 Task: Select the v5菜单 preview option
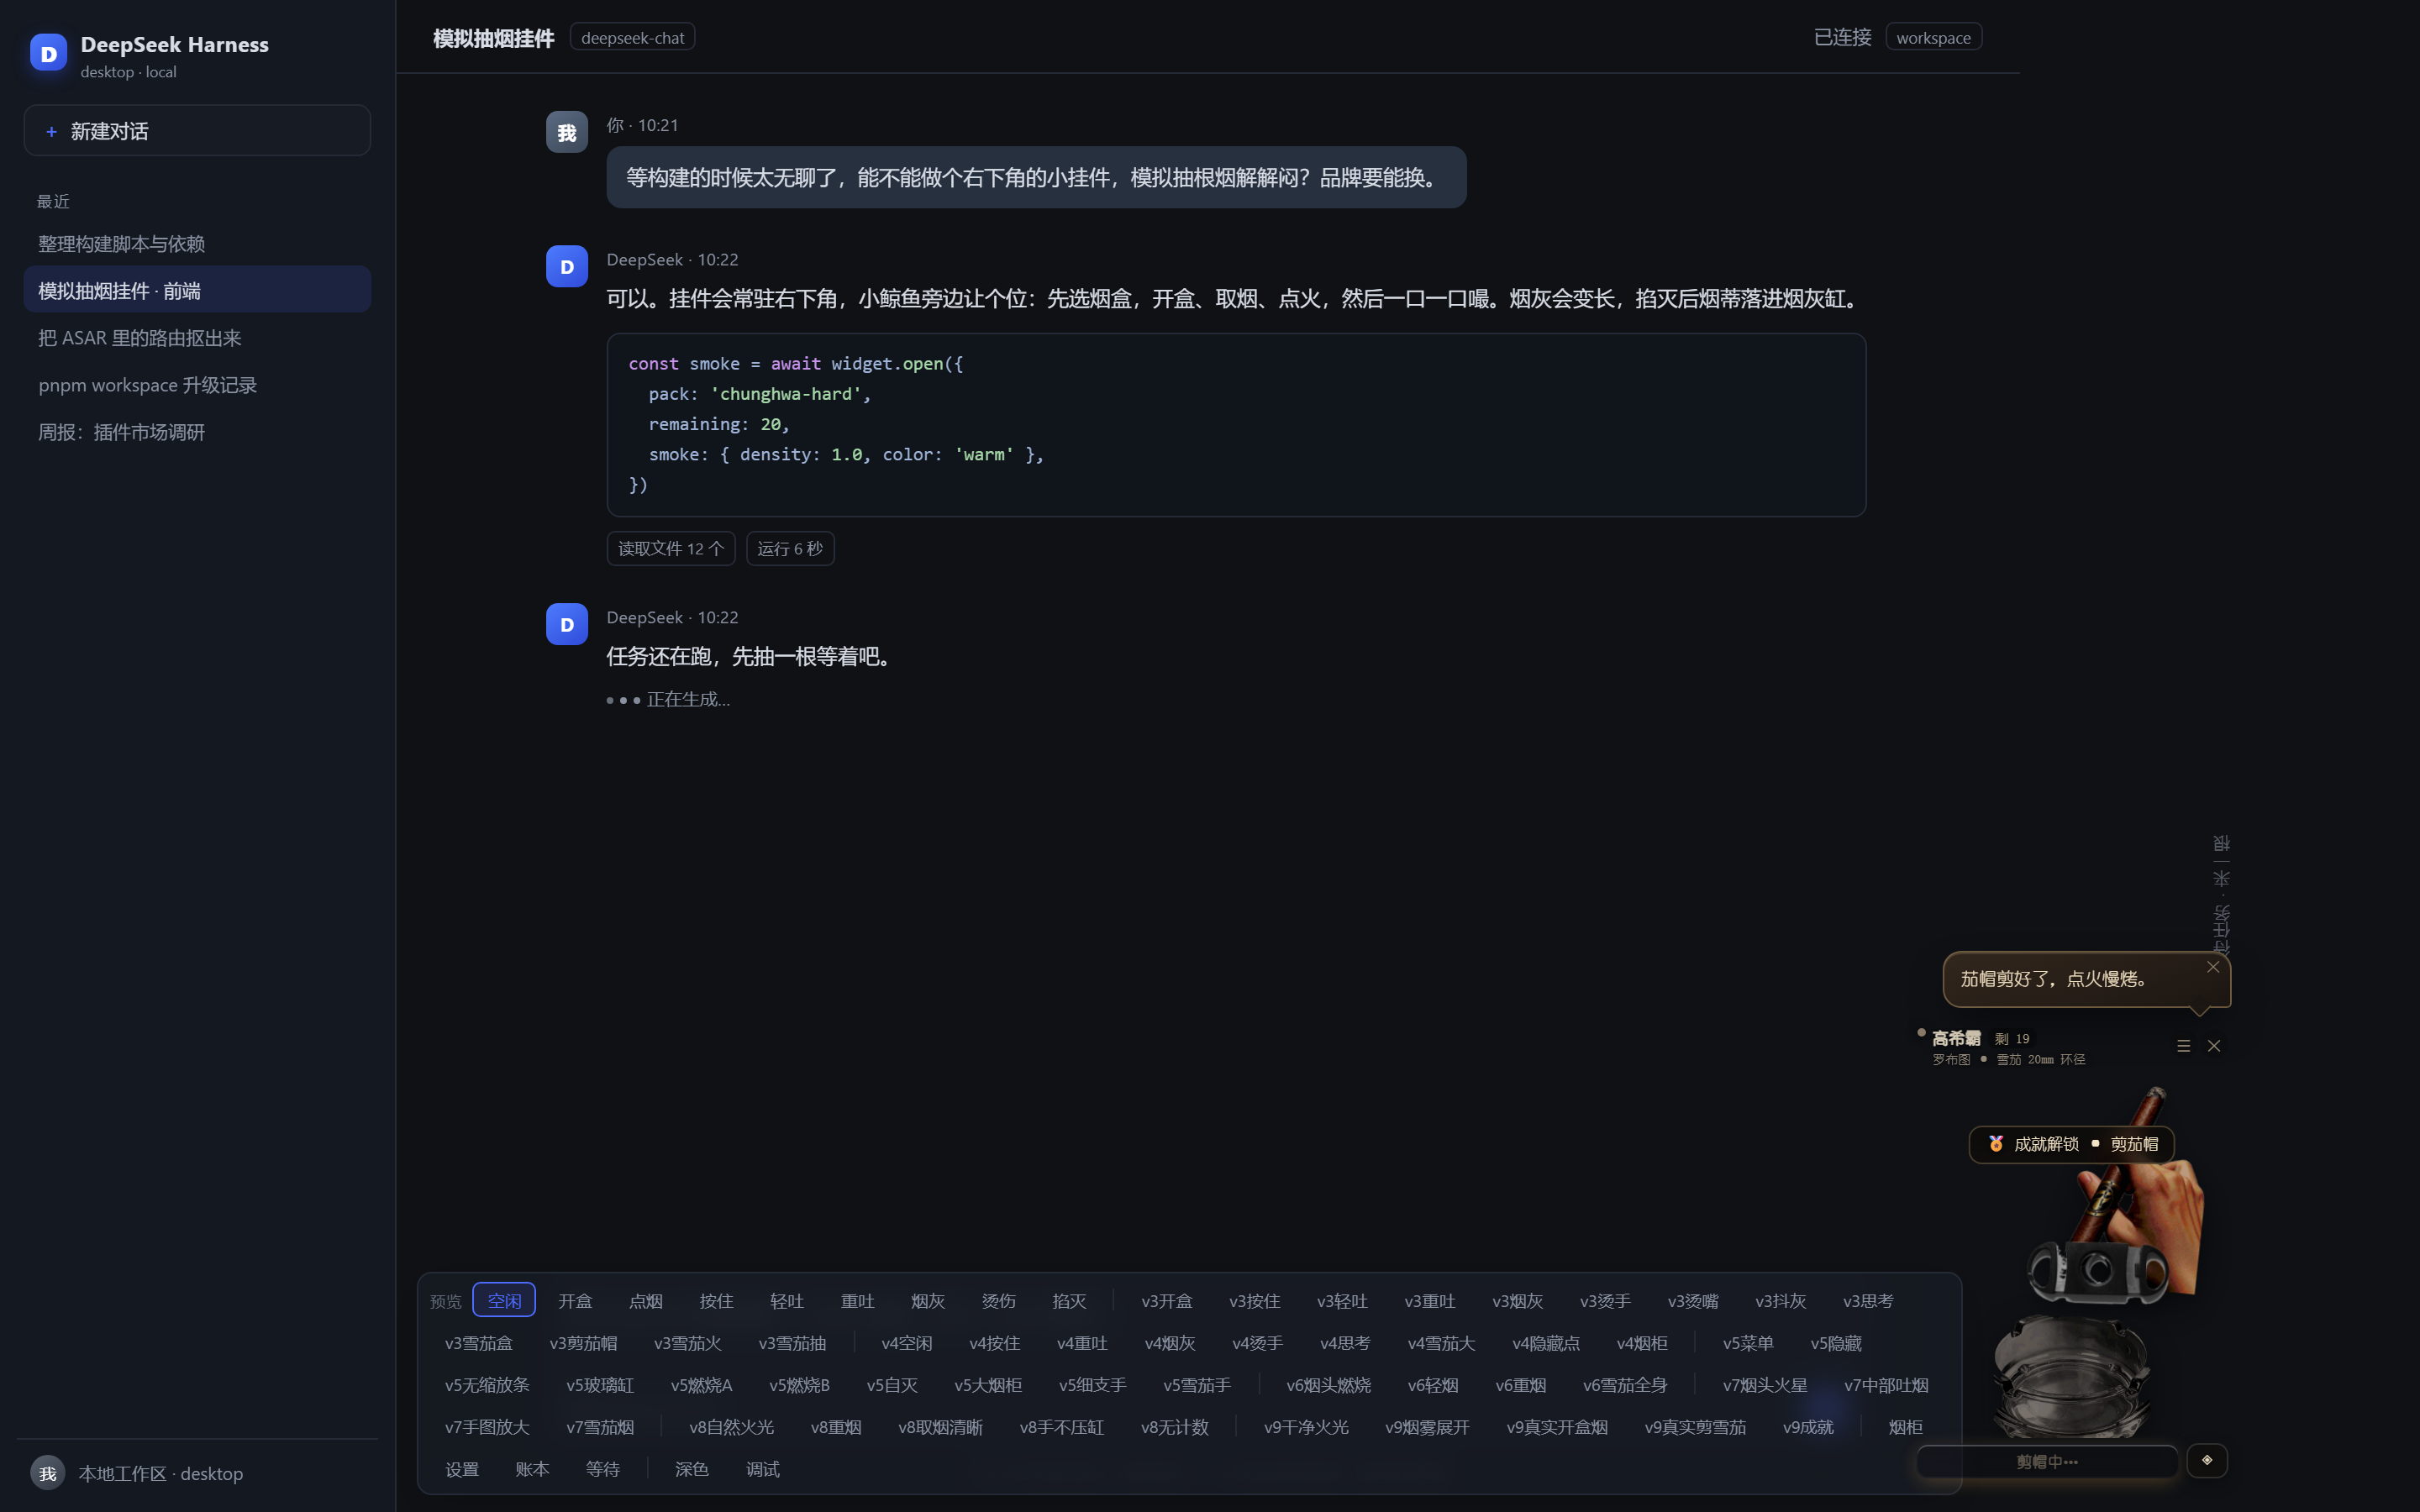(x=1748, y=1342)
